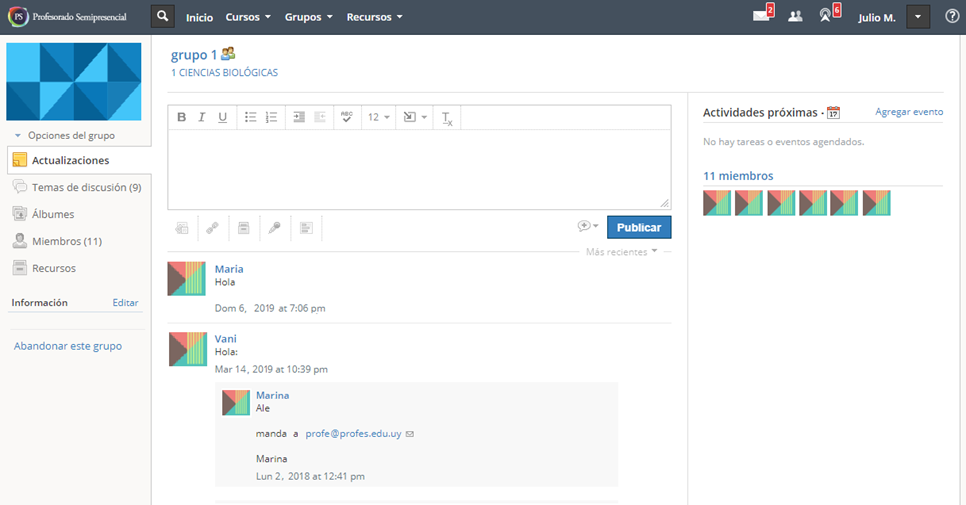Viewport: 966px width, 505px height.
Task: Click the clear formatting icon
Action: coord(447,118)
